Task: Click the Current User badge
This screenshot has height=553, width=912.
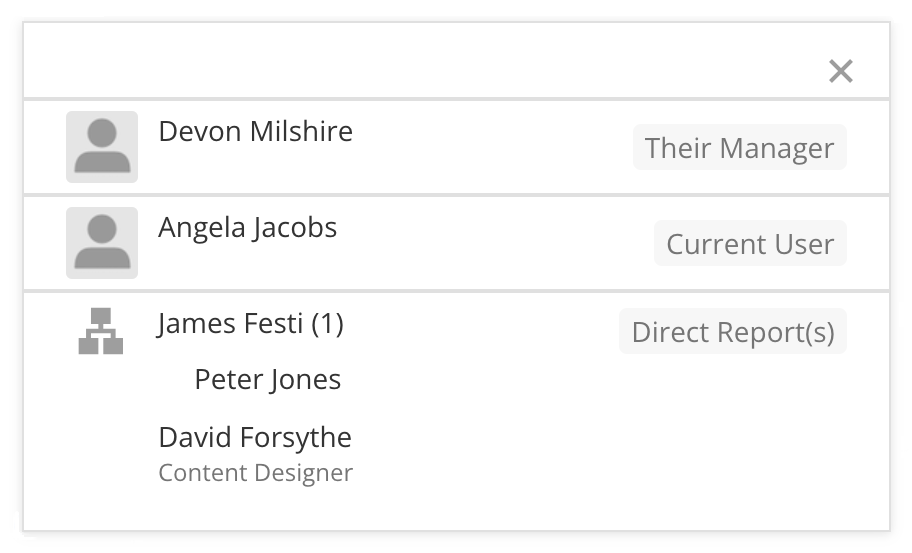Action: pyautogui.click(x=750, y=243)
